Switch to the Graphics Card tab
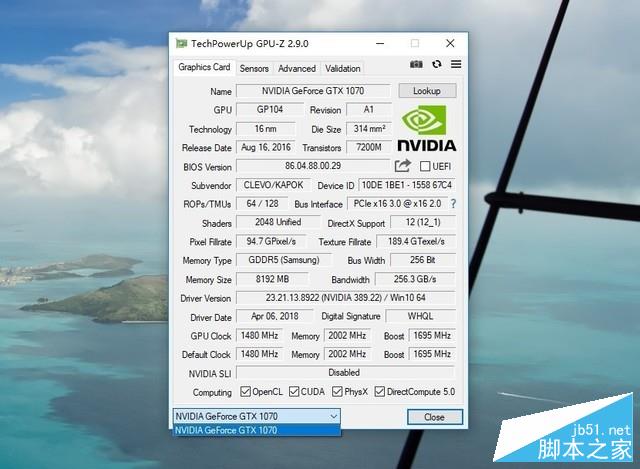This screenshot has width=640, height=469. (204, 67)
